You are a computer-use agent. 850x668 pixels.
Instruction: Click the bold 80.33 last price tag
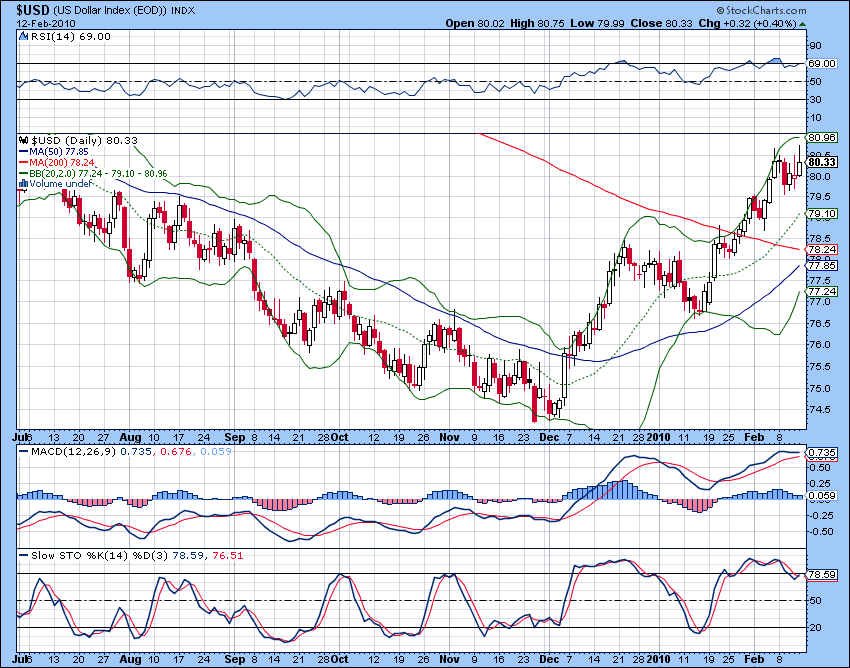(x=822, y=162)
